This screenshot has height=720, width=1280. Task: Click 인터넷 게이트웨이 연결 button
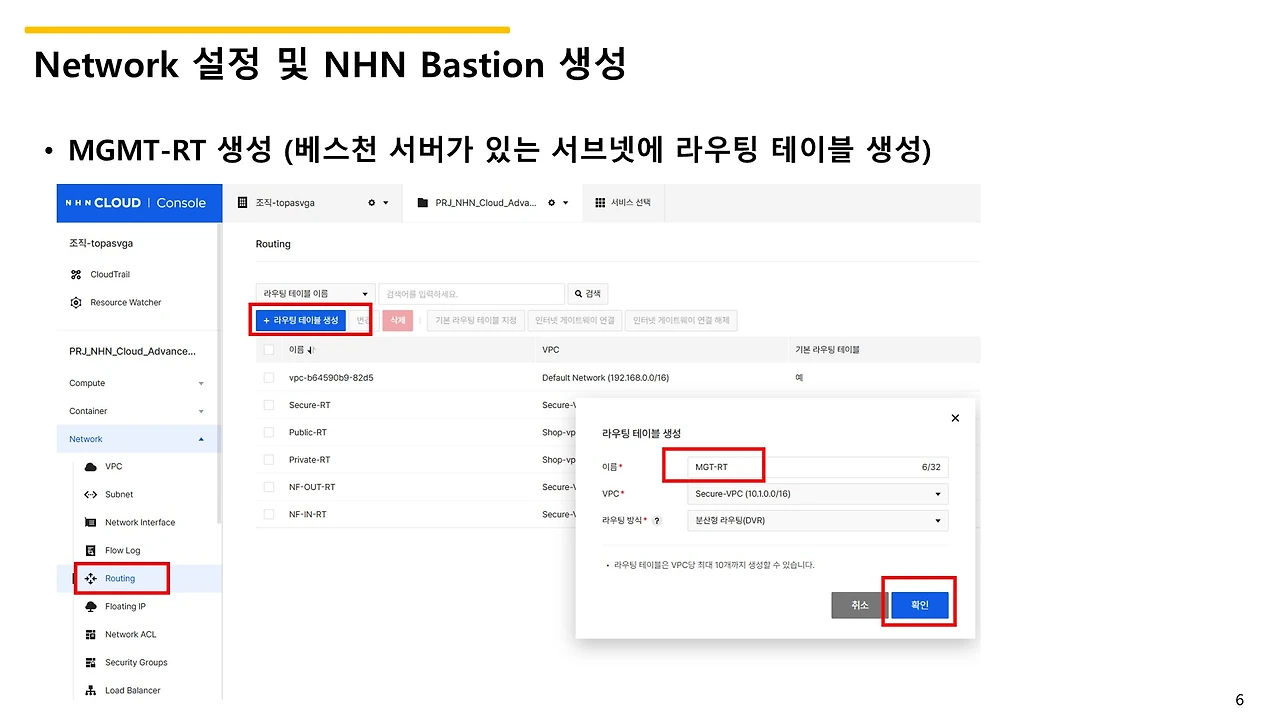tap(574, 320)
